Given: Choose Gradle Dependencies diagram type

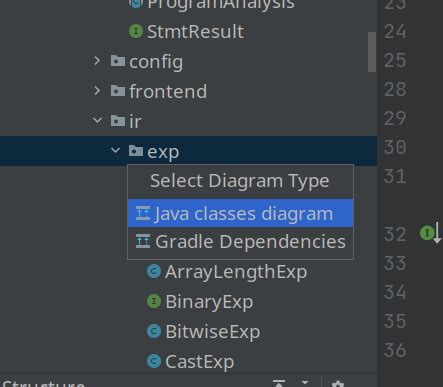Looking at the screenshot, I should (240, 241).
